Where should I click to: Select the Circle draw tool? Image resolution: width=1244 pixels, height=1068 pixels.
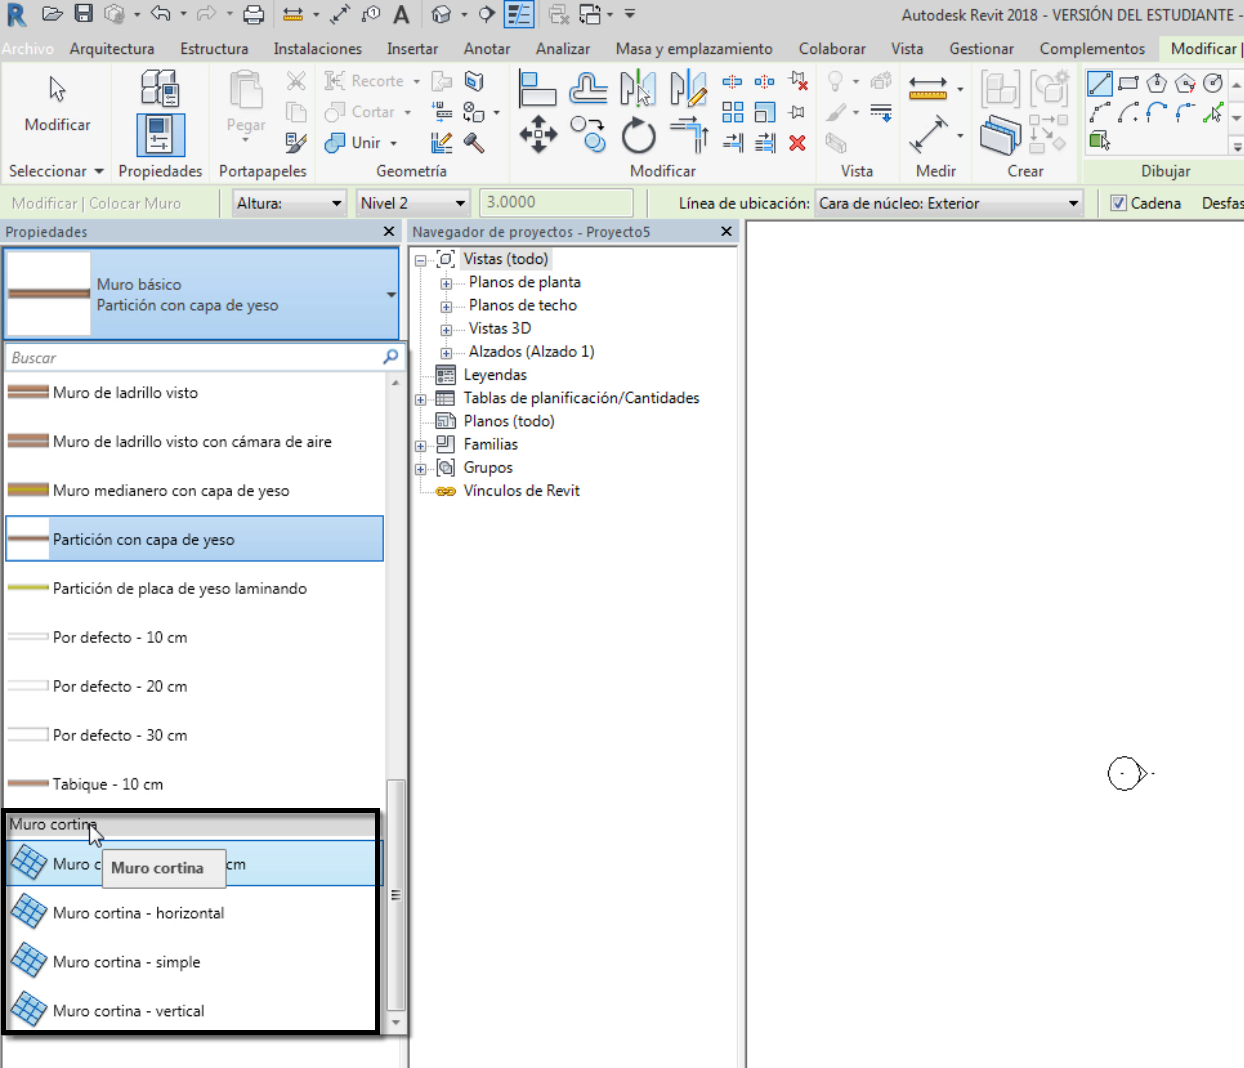click(x=1213, y=83)
